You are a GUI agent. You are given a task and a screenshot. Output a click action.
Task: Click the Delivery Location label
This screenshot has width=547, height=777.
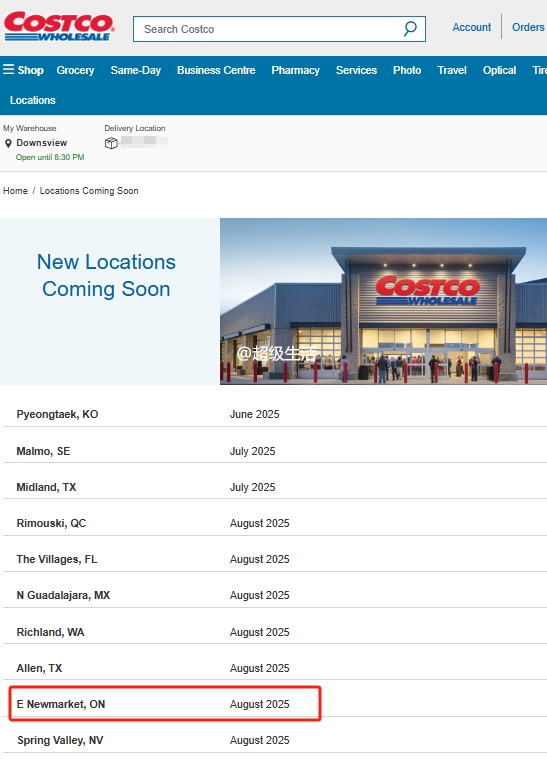(135, 128)
